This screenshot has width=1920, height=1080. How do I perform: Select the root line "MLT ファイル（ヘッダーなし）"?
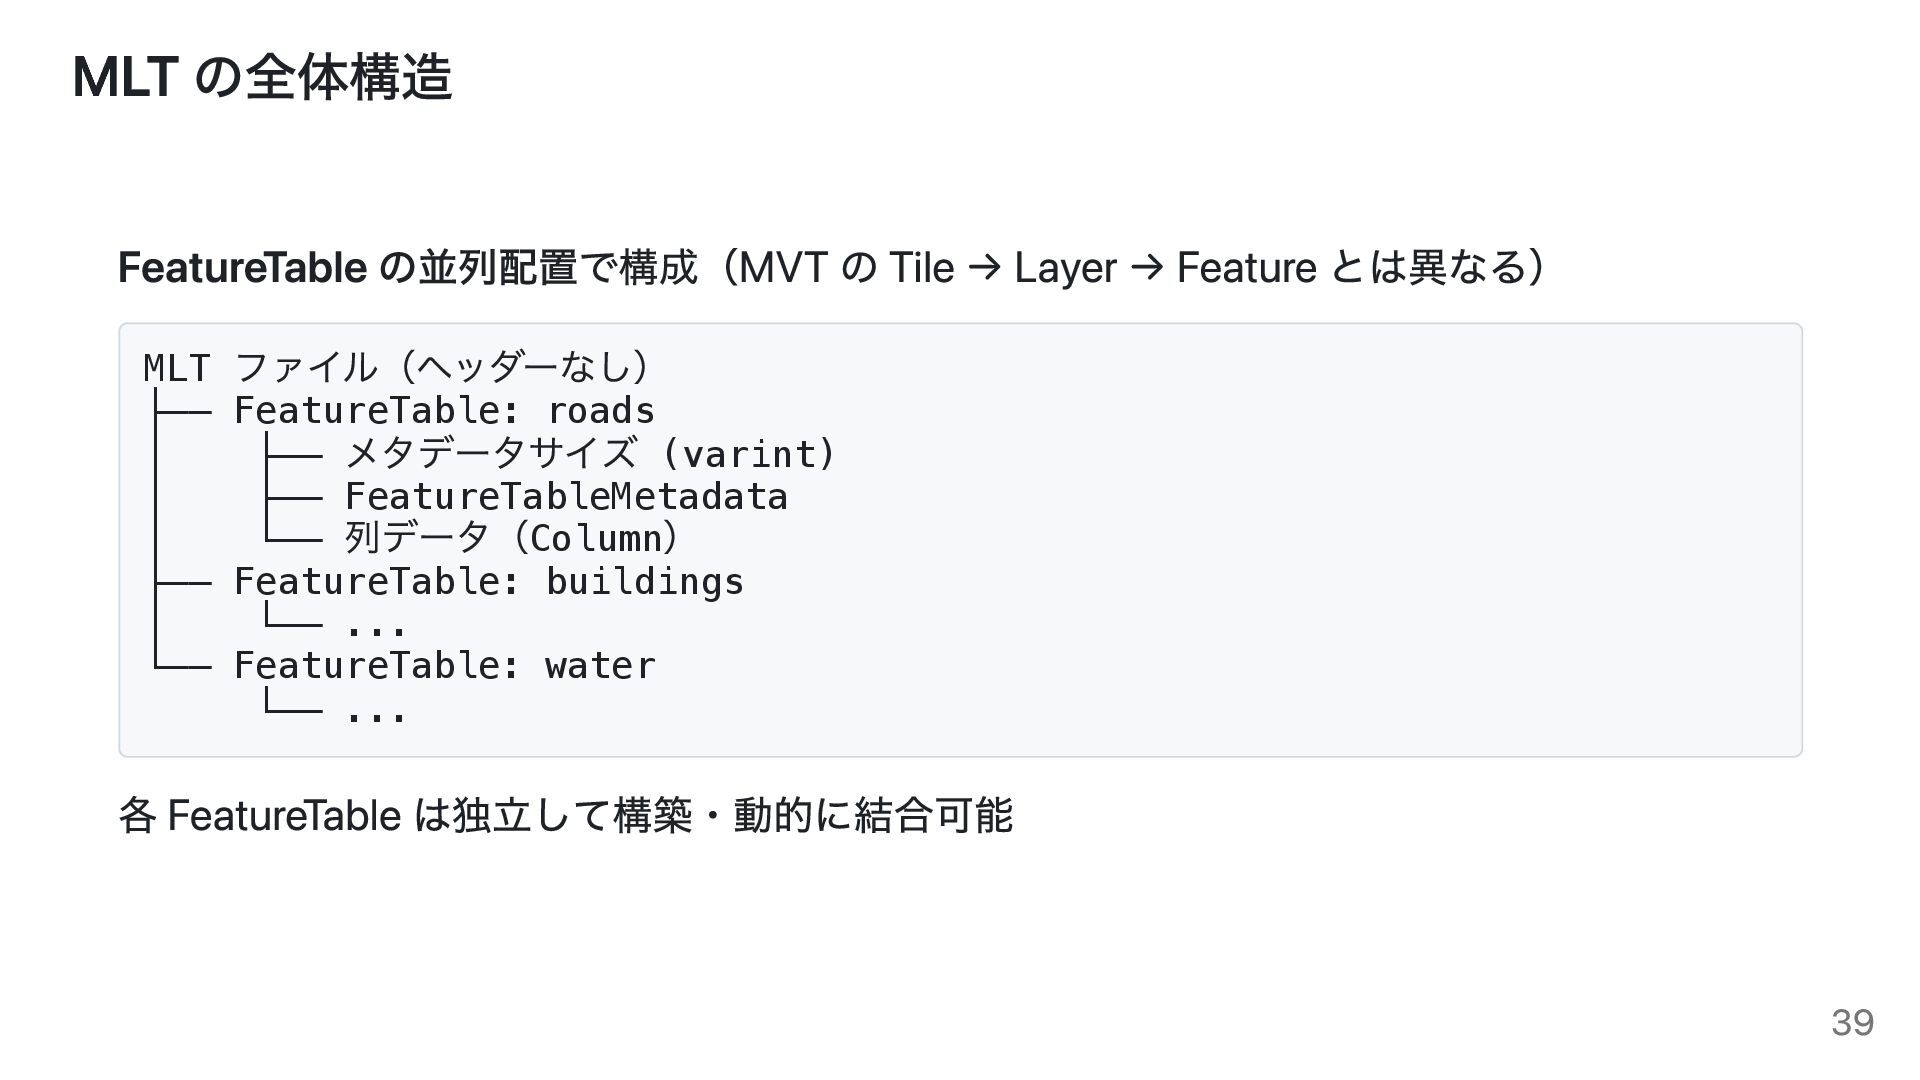point(397,368)
